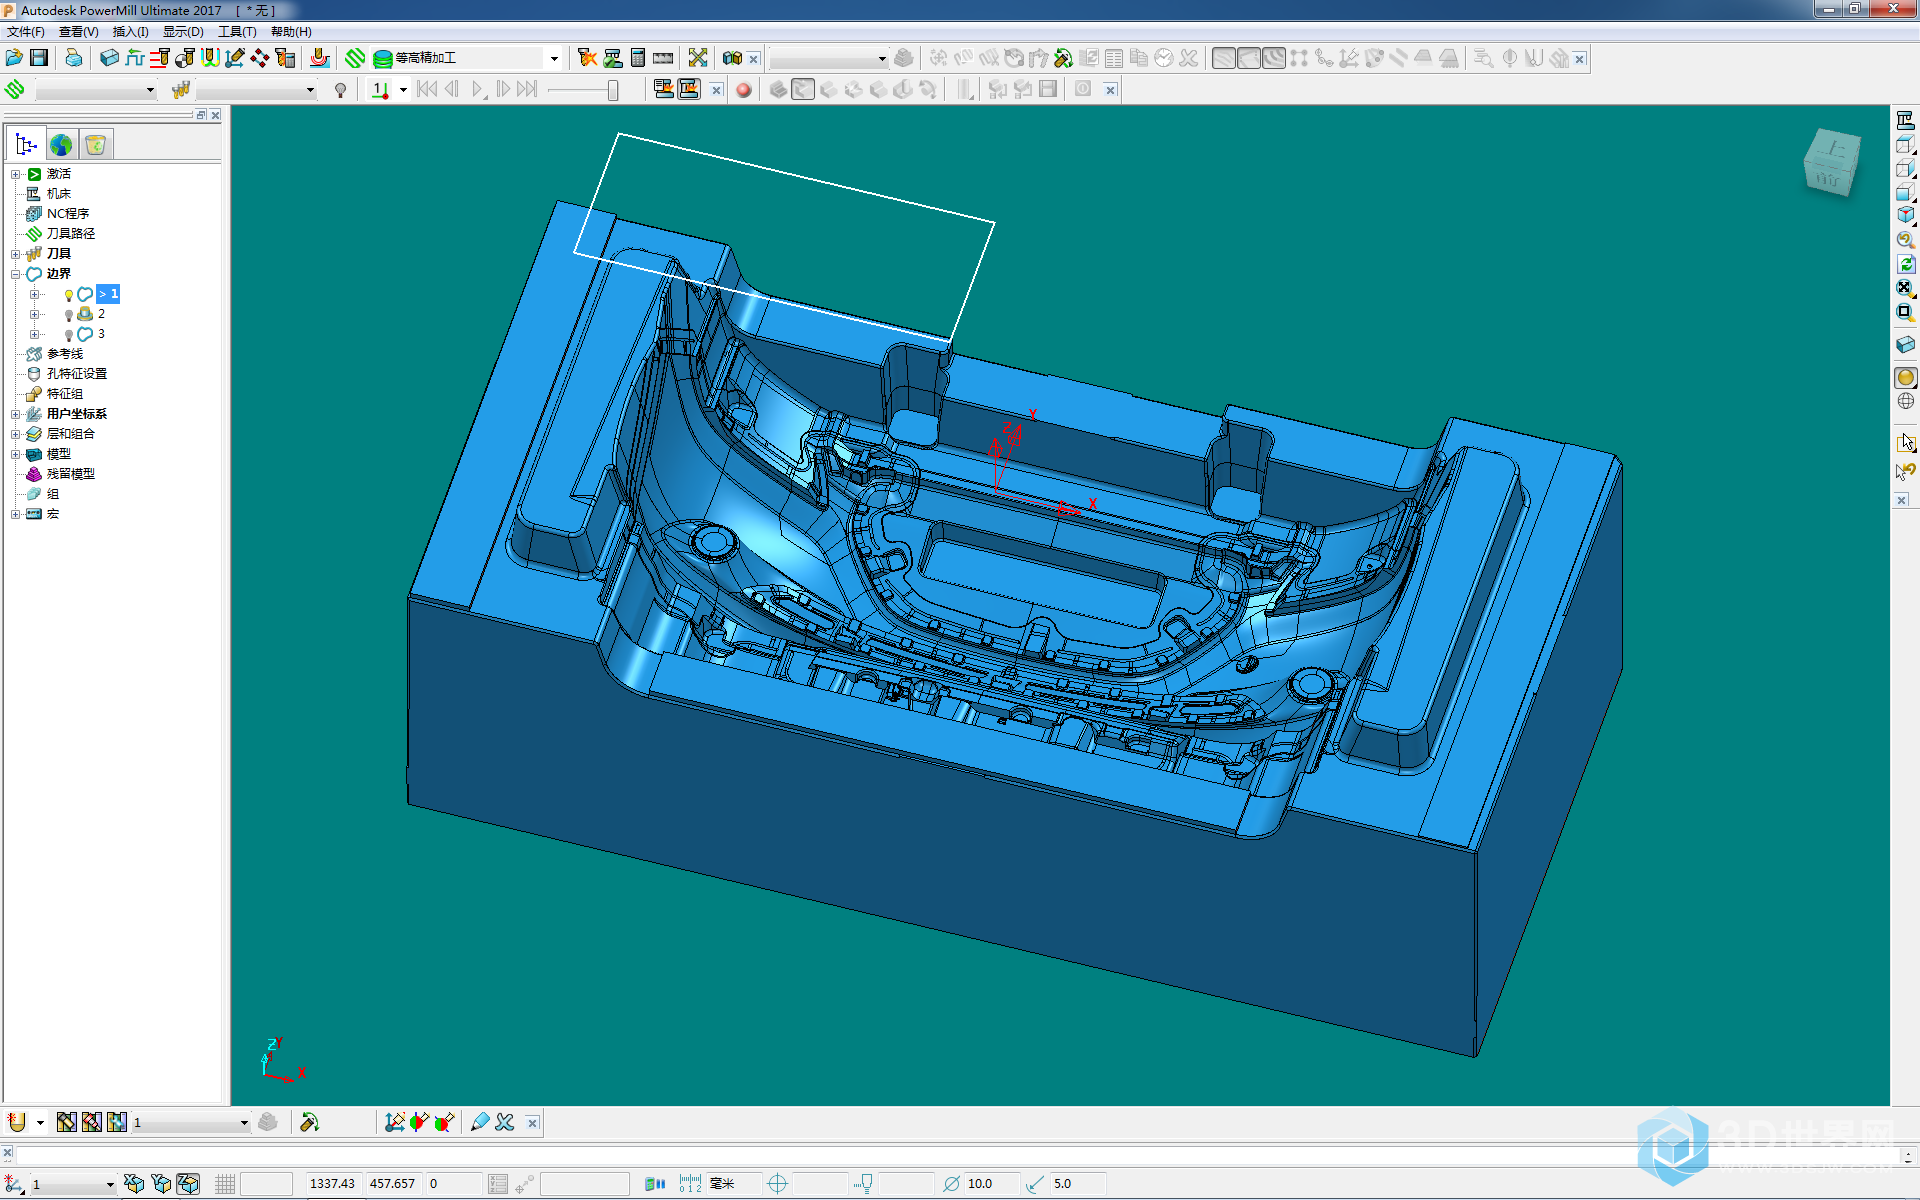
Task: Open the 查看(V) menu
Action: pos(79,32)
